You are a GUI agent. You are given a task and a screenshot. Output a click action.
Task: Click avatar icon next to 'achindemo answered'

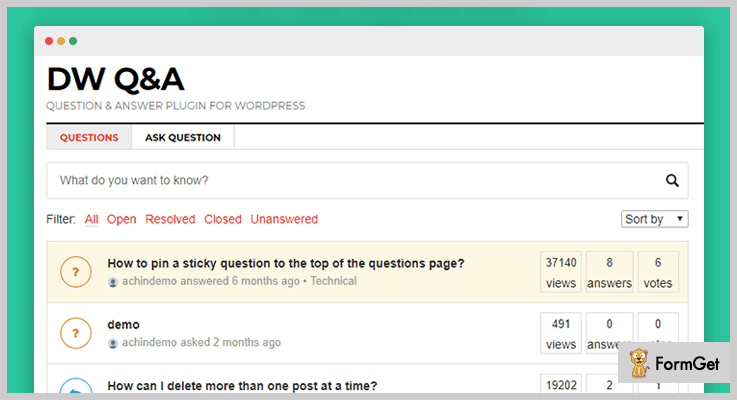(x=113, y=282)
